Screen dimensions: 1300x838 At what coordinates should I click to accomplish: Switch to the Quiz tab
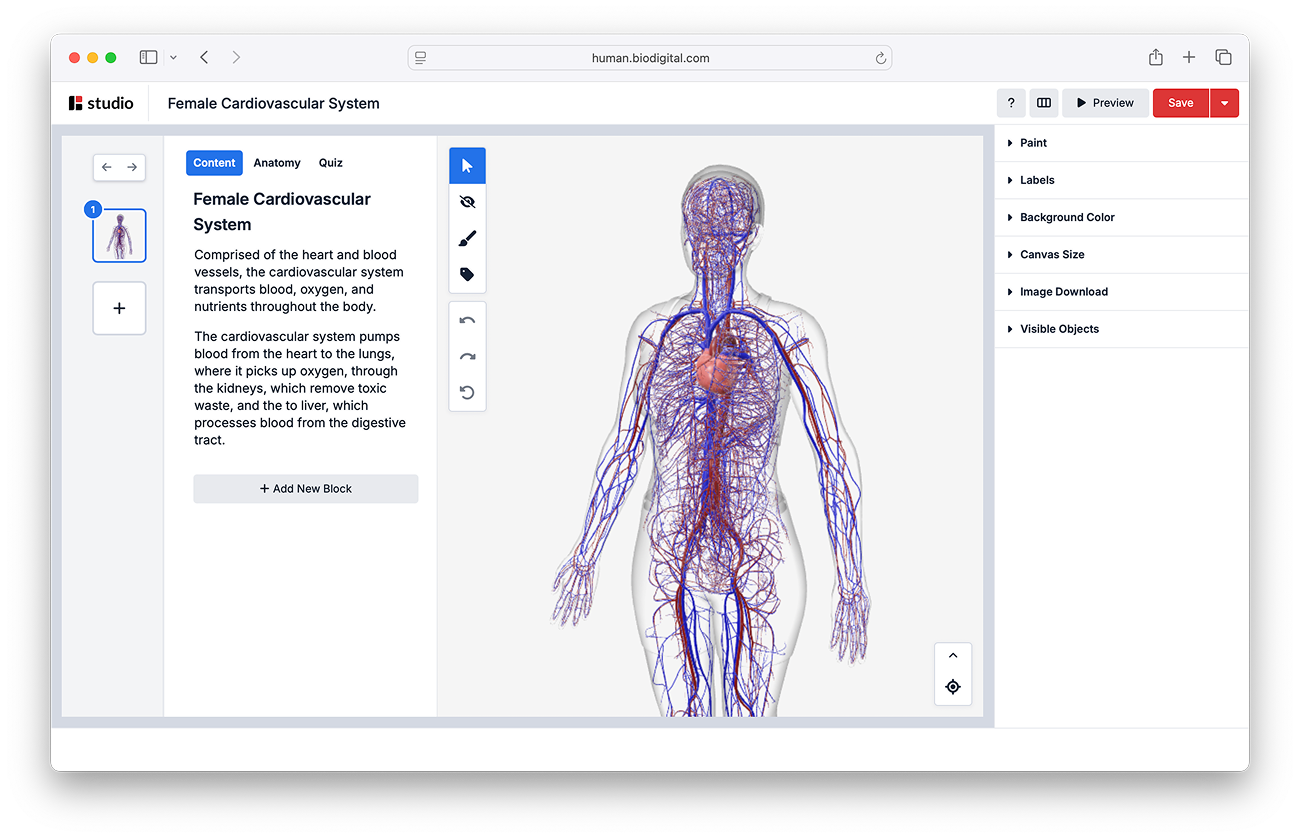click(331, 163)
